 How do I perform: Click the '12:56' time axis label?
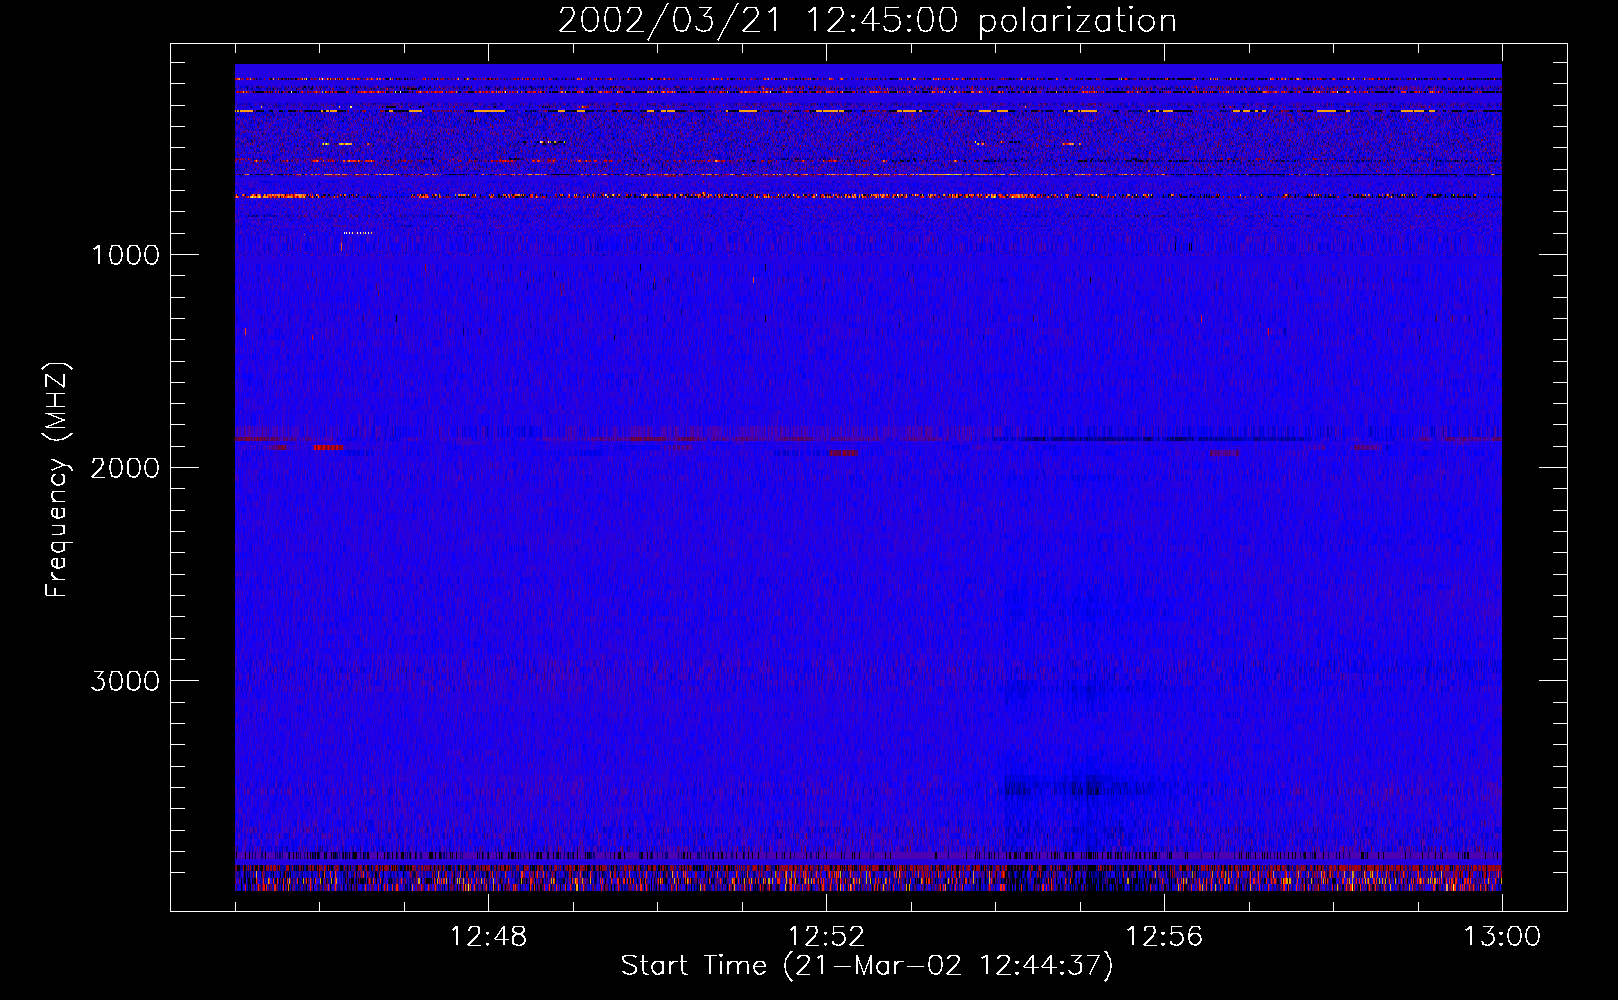(1164, 937)
